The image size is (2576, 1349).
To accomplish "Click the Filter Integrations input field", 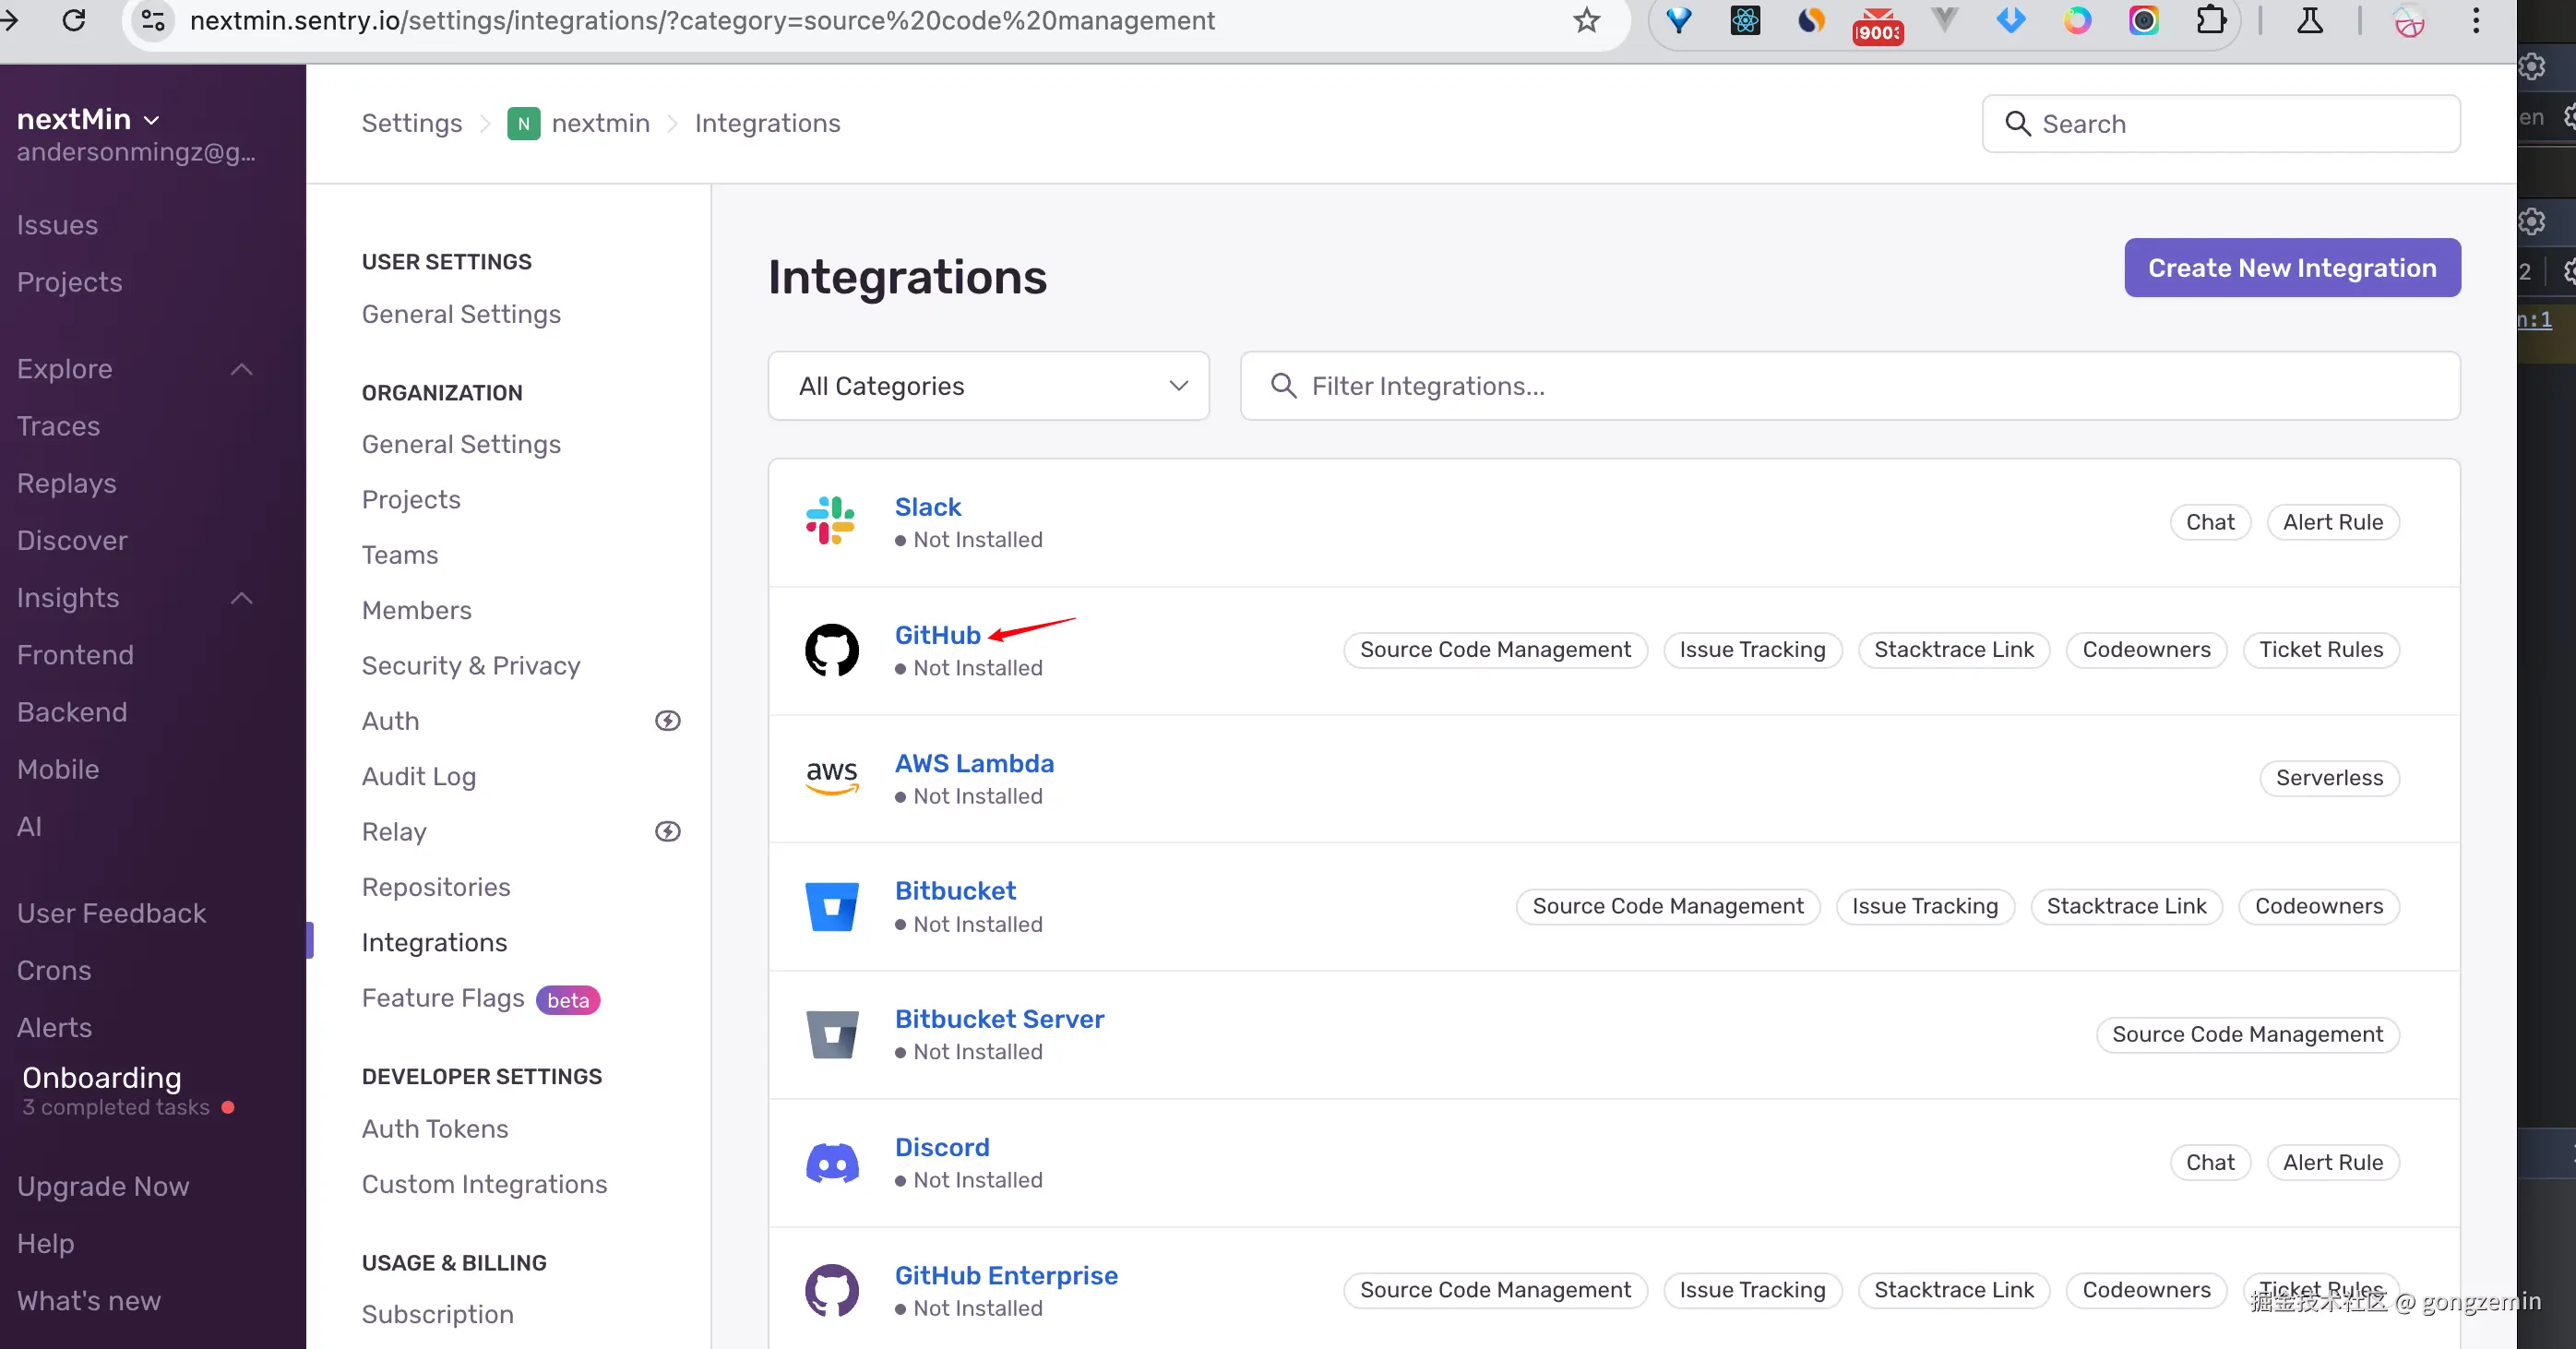I will pyautogui.click(x=1850, y=386).
